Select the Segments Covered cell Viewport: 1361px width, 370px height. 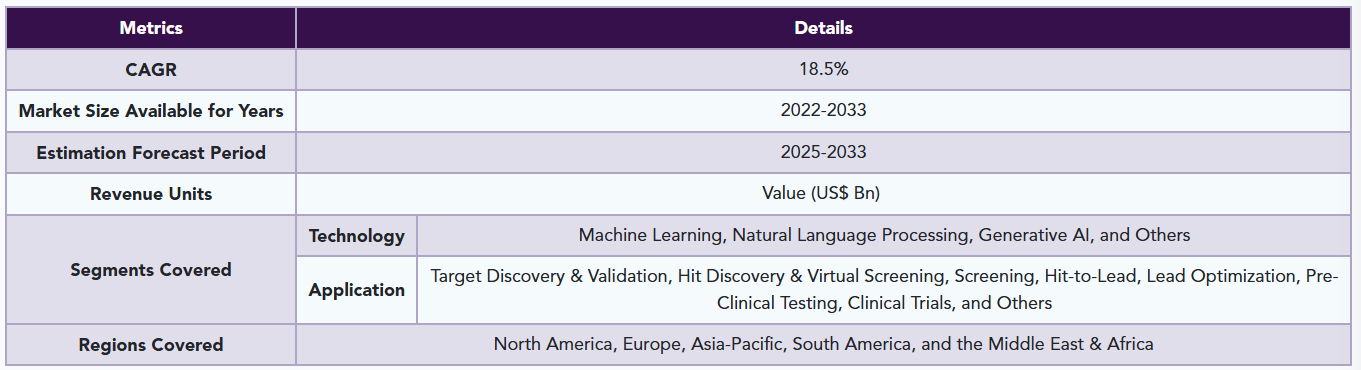tap(151, 270)
